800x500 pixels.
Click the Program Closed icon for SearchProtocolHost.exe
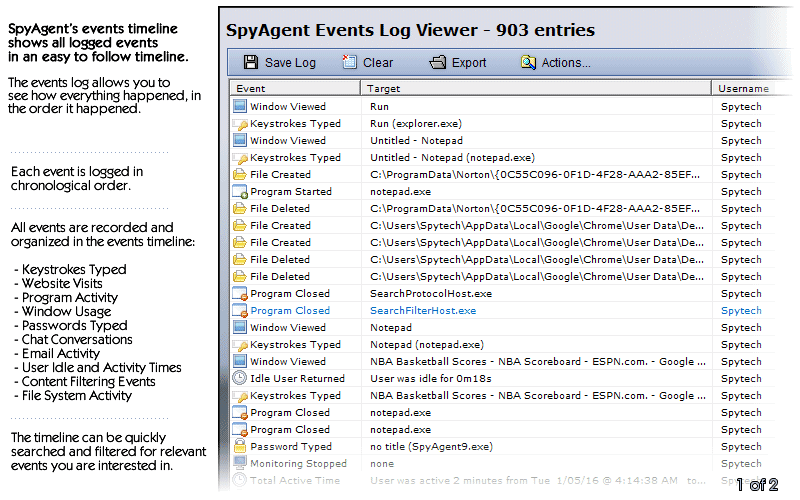pos(239,293)
